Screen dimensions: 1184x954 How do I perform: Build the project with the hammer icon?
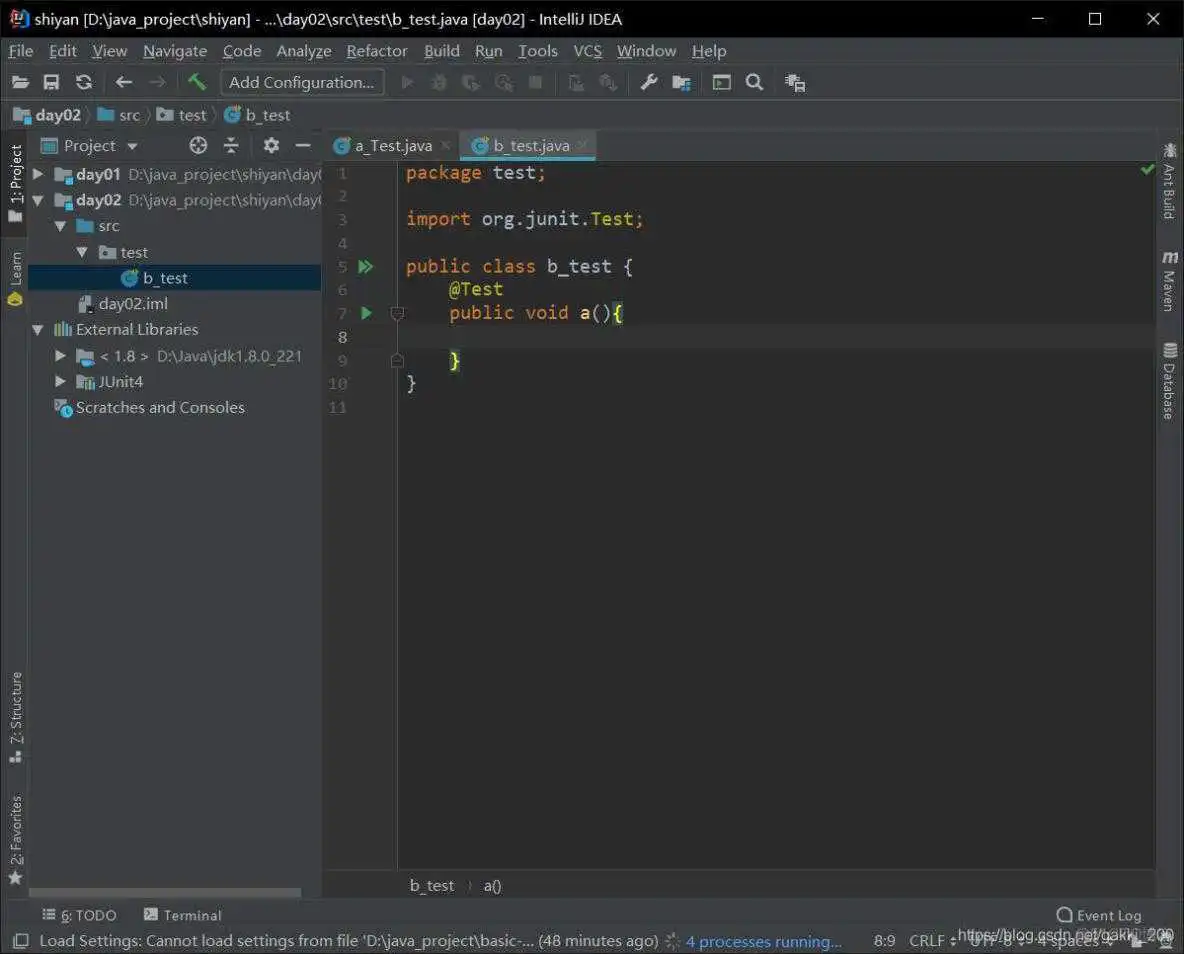point(196,82)
